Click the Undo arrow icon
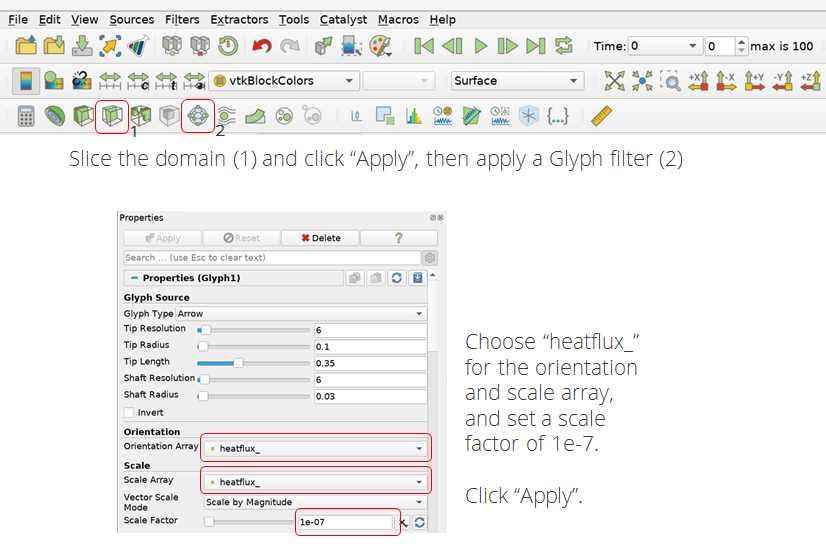826x553 pixels. click(262, 46)
